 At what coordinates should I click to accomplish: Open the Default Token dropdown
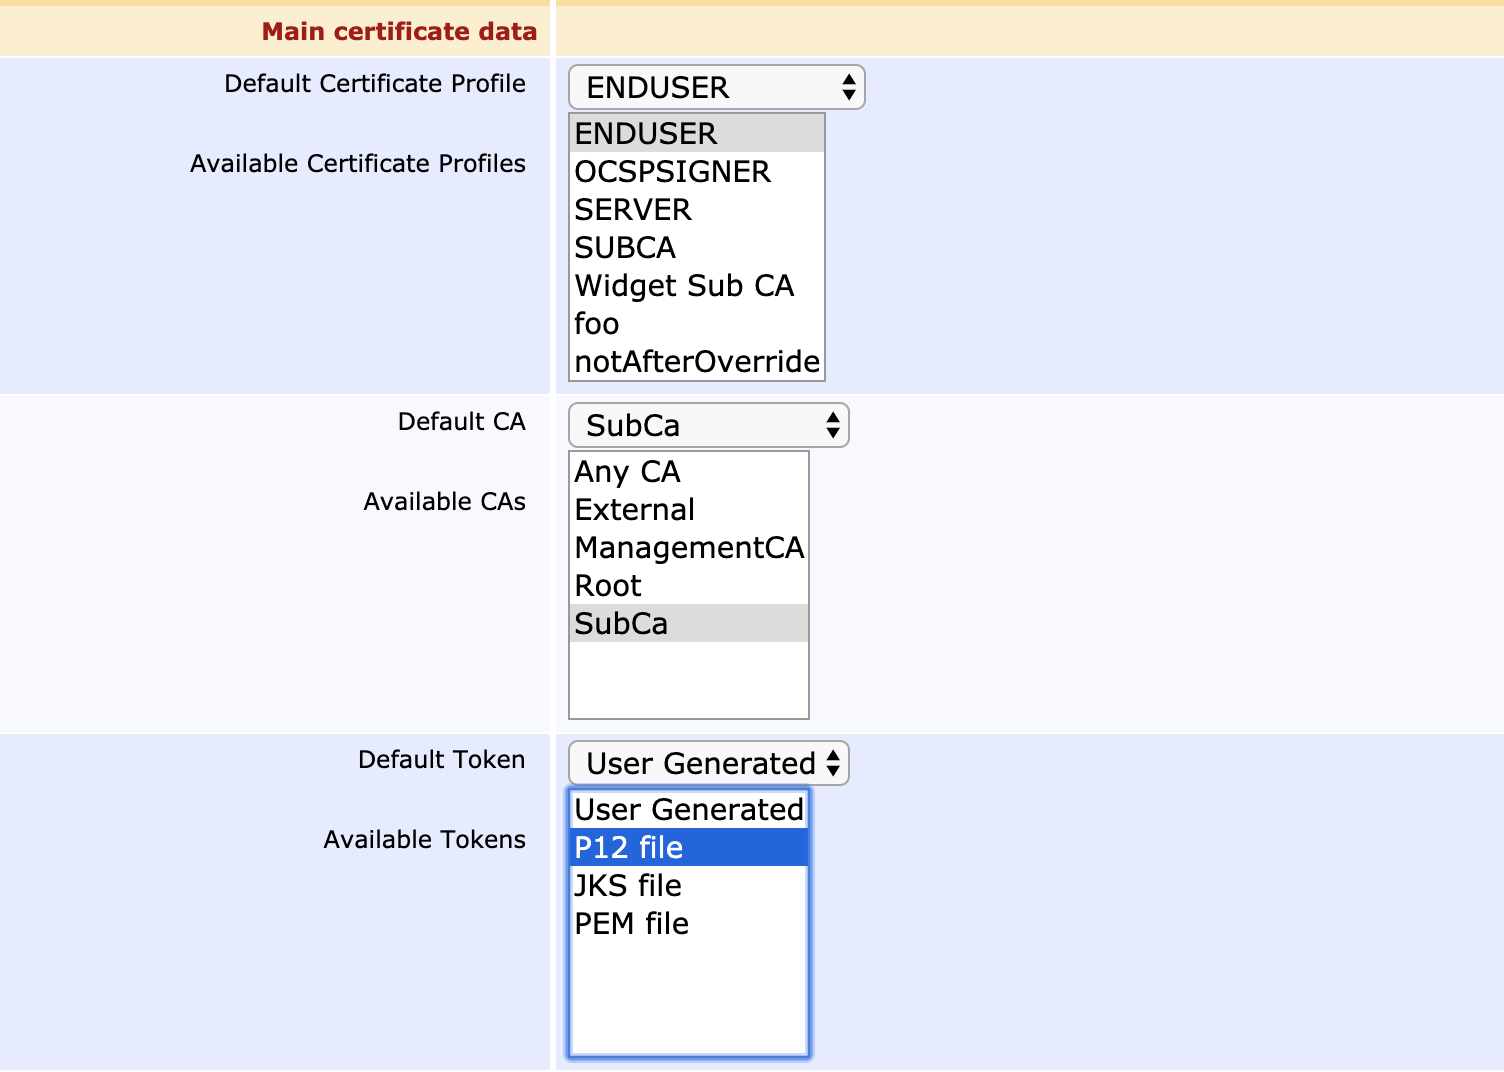coord(708,764)
